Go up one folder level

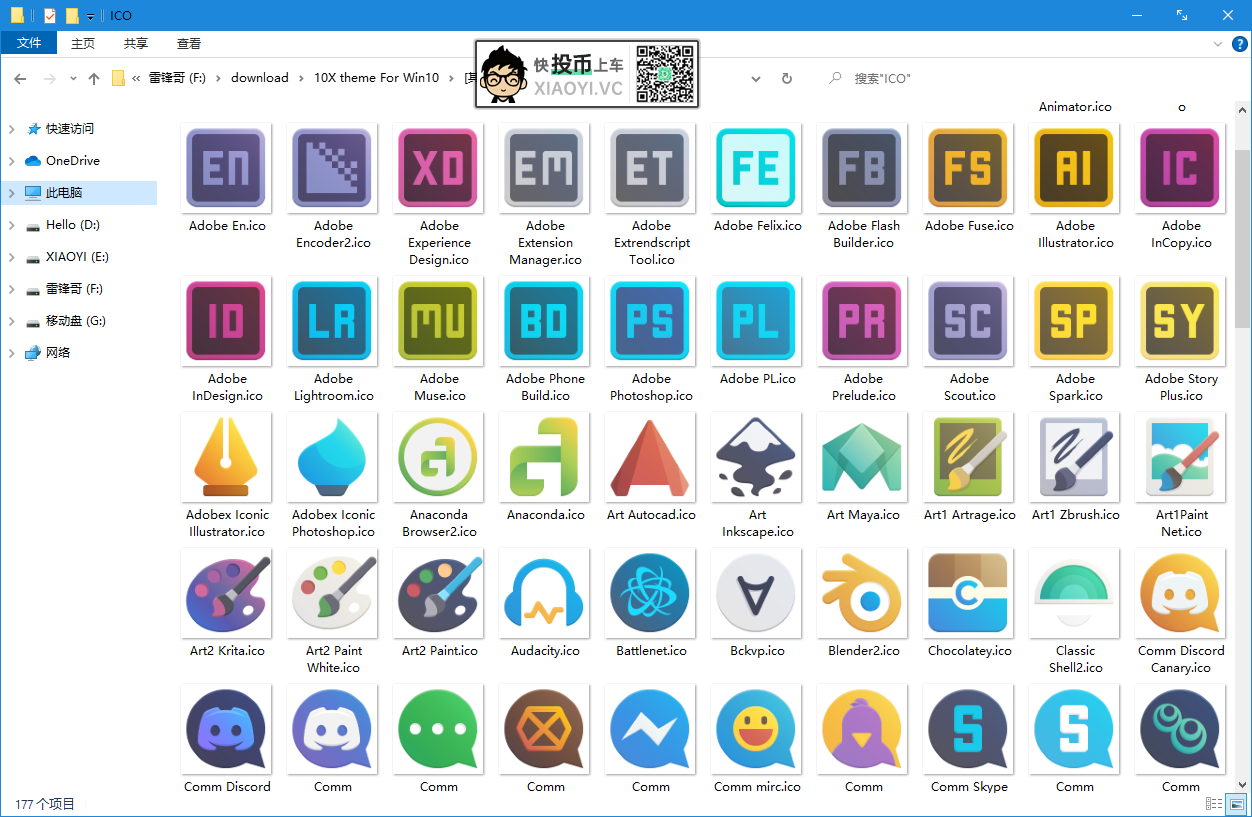tap(94, 78)
